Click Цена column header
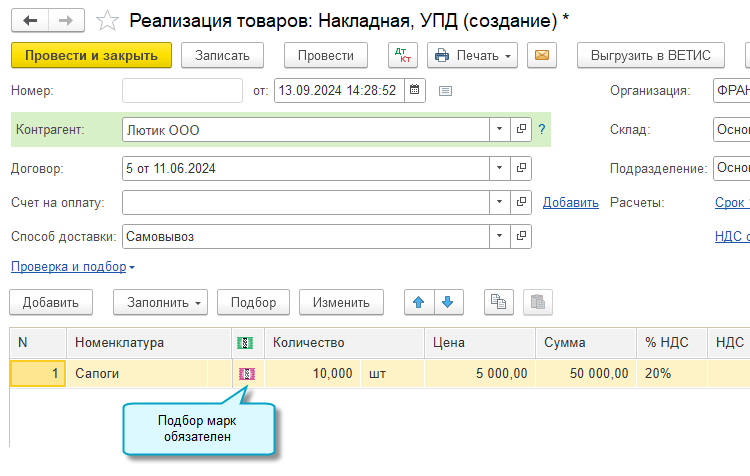The image size is (750, 476). coord(480,343)
